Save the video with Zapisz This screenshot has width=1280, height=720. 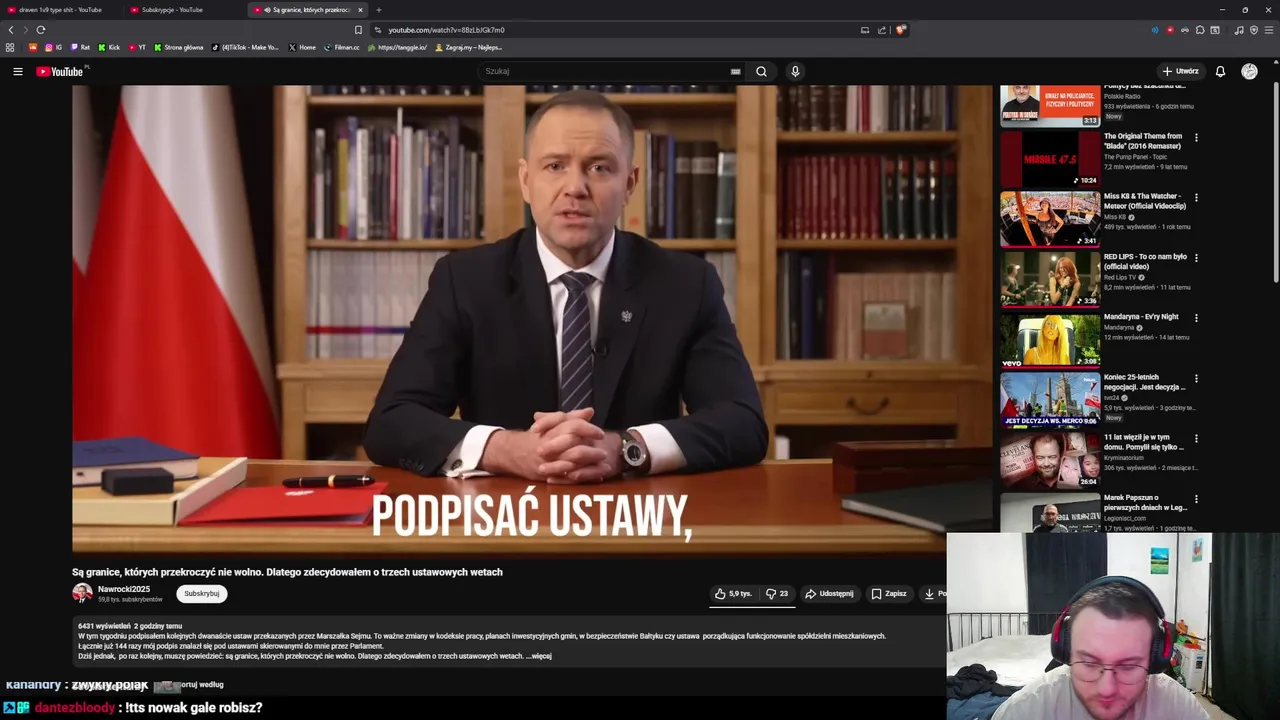(888, 594)
